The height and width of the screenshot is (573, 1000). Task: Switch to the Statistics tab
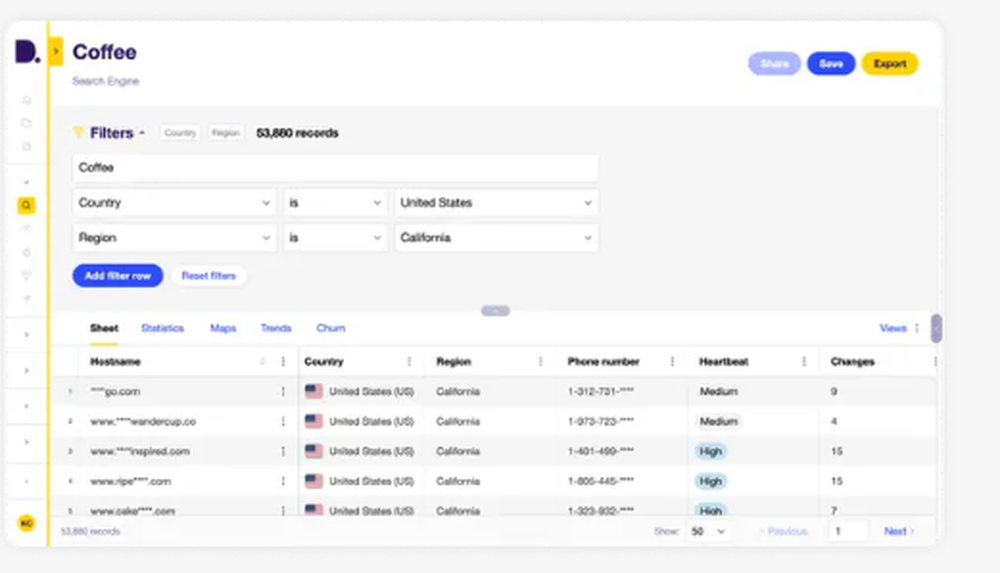pyautogui.click(x=163, y=328)
